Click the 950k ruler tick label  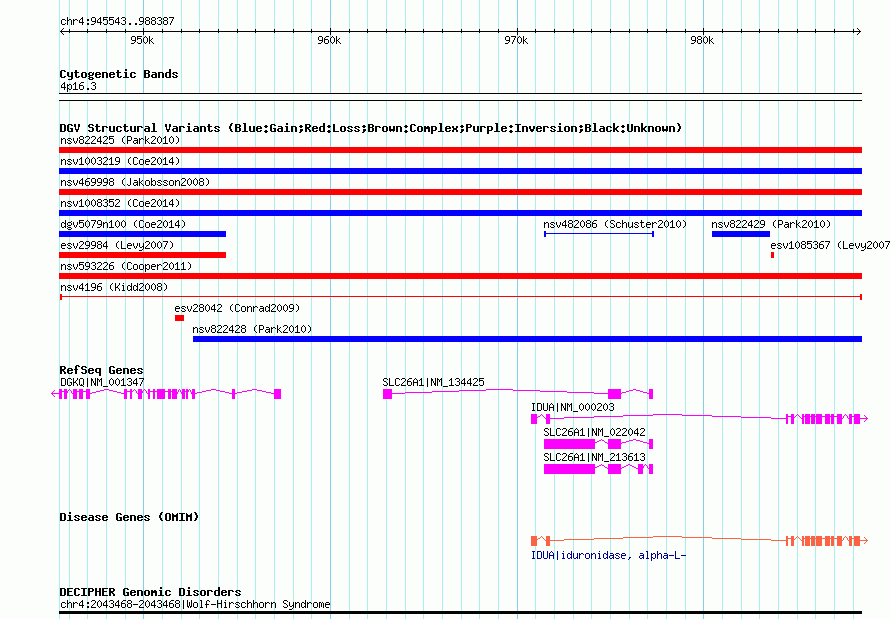click(x=142, y=40)
